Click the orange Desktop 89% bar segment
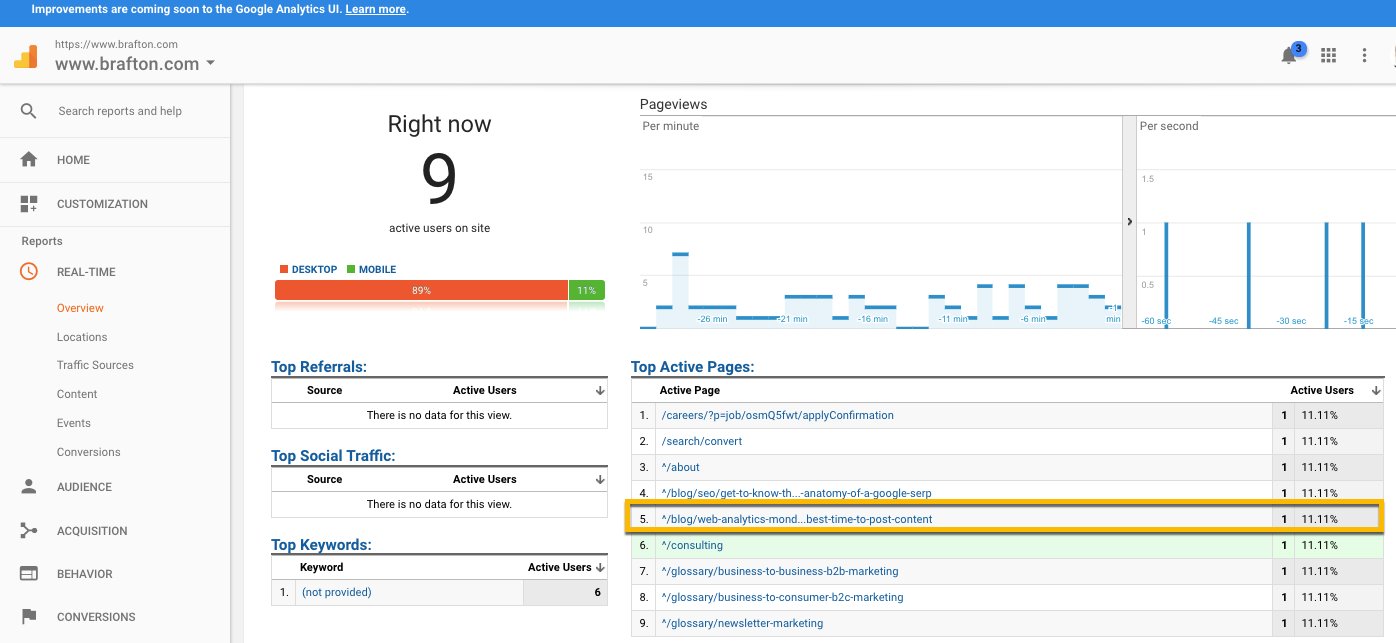Image resolution: width=1396 pixels, height=643 pixels. [x=421, y=290]
